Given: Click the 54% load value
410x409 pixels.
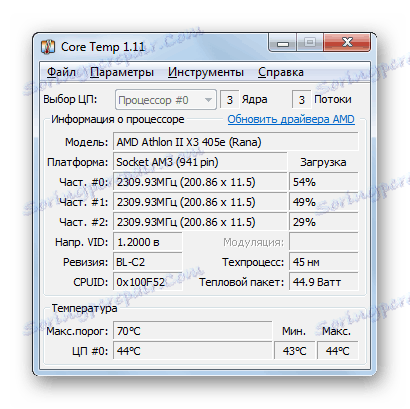Looking at the screenshot, I should 324,182.
